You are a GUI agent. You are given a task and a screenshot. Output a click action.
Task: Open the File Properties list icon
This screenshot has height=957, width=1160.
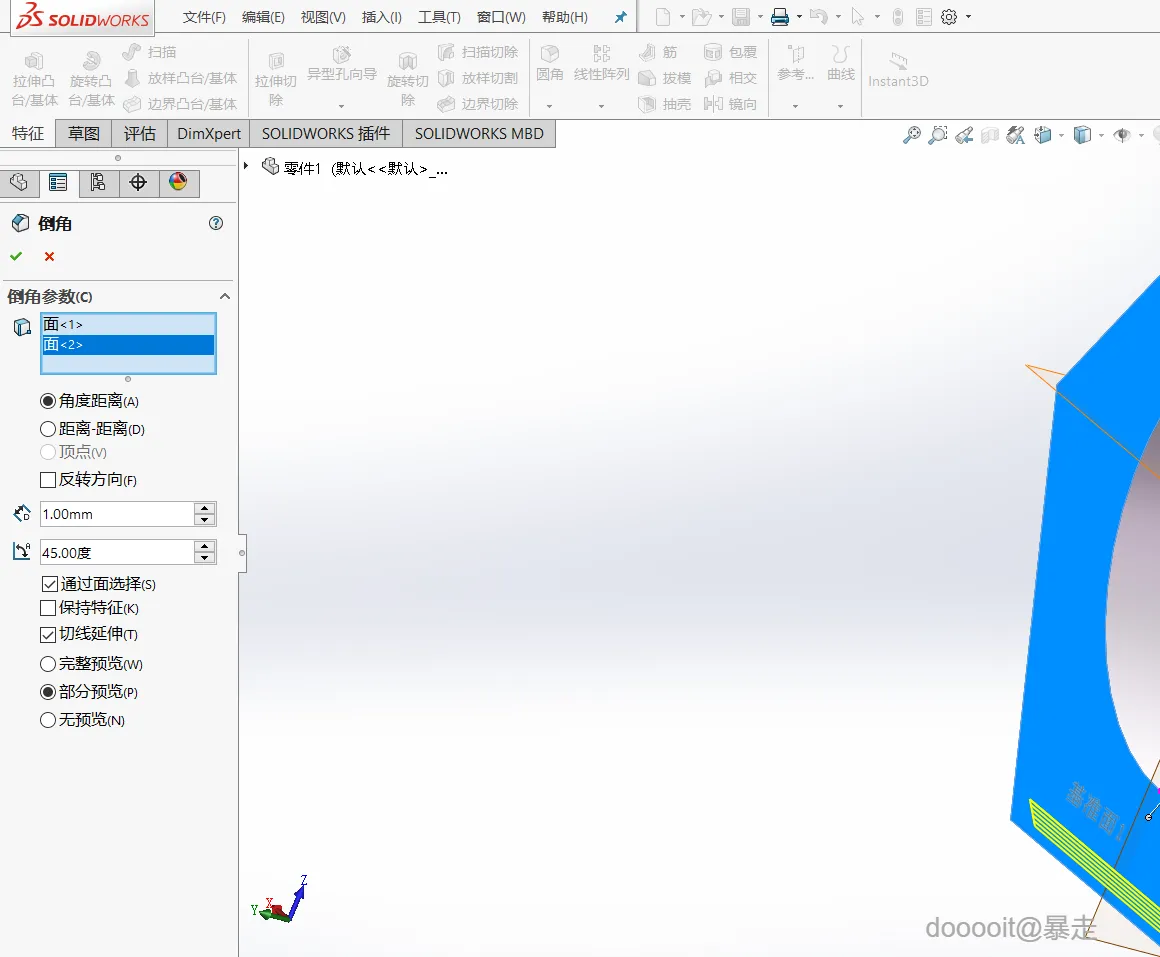924,16
